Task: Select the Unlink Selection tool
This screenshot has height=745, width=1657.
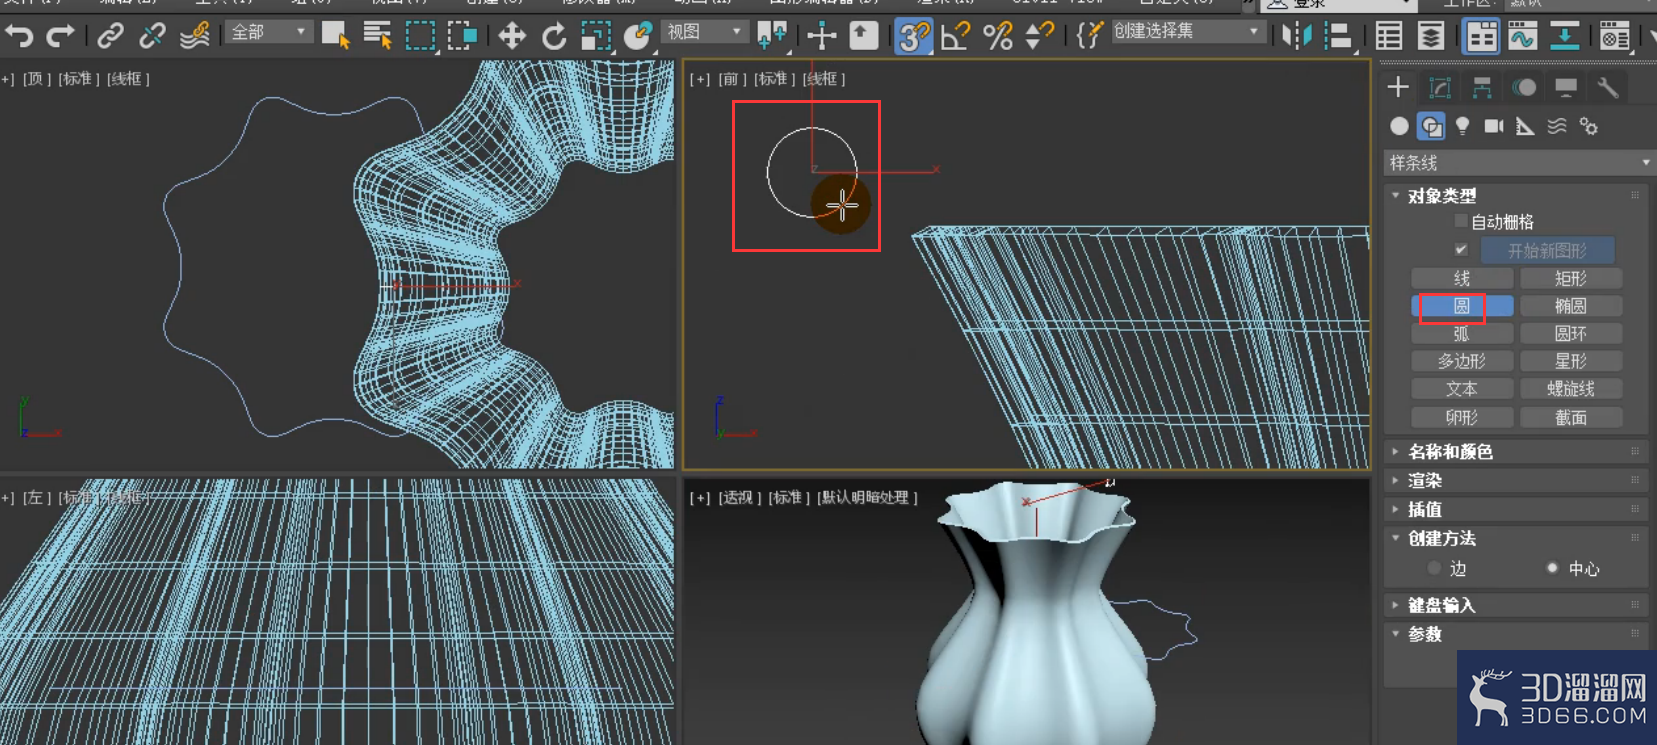Action: coord(152,36)
